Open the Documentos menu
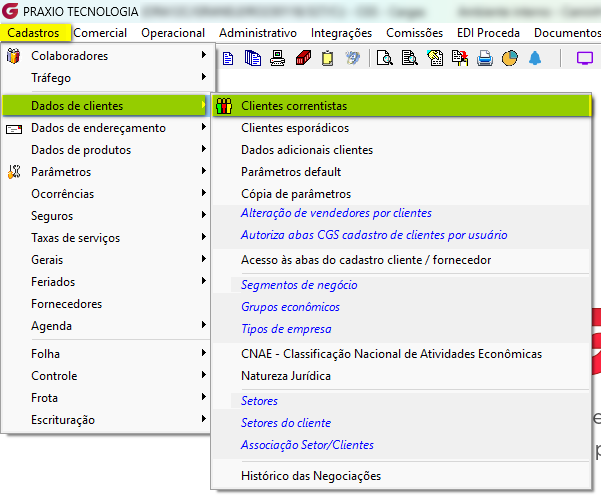The image size is (601, 497). pos(567,33)
